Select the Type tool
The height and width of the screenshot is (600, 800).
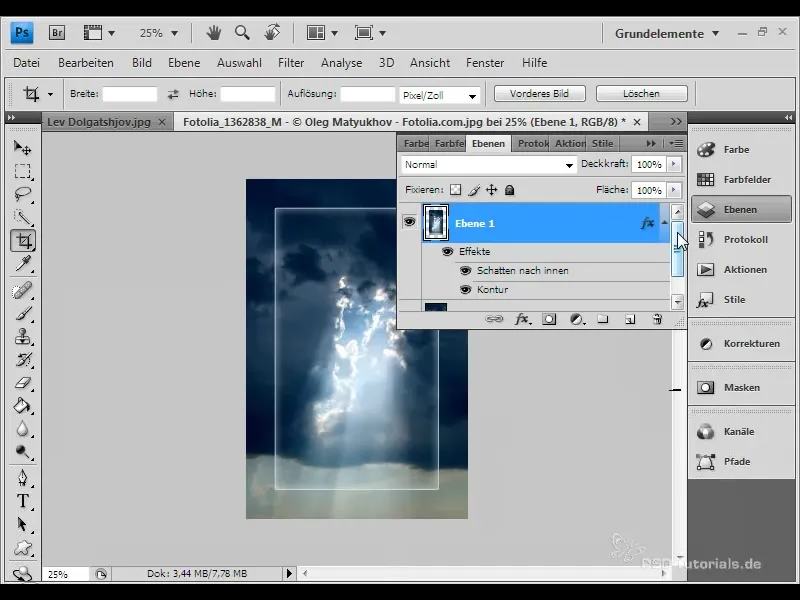tap(22, 501)
